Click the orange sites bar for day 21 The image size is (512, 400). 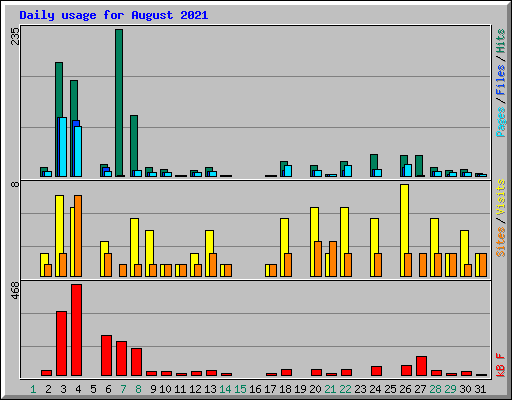coord(333,259)
